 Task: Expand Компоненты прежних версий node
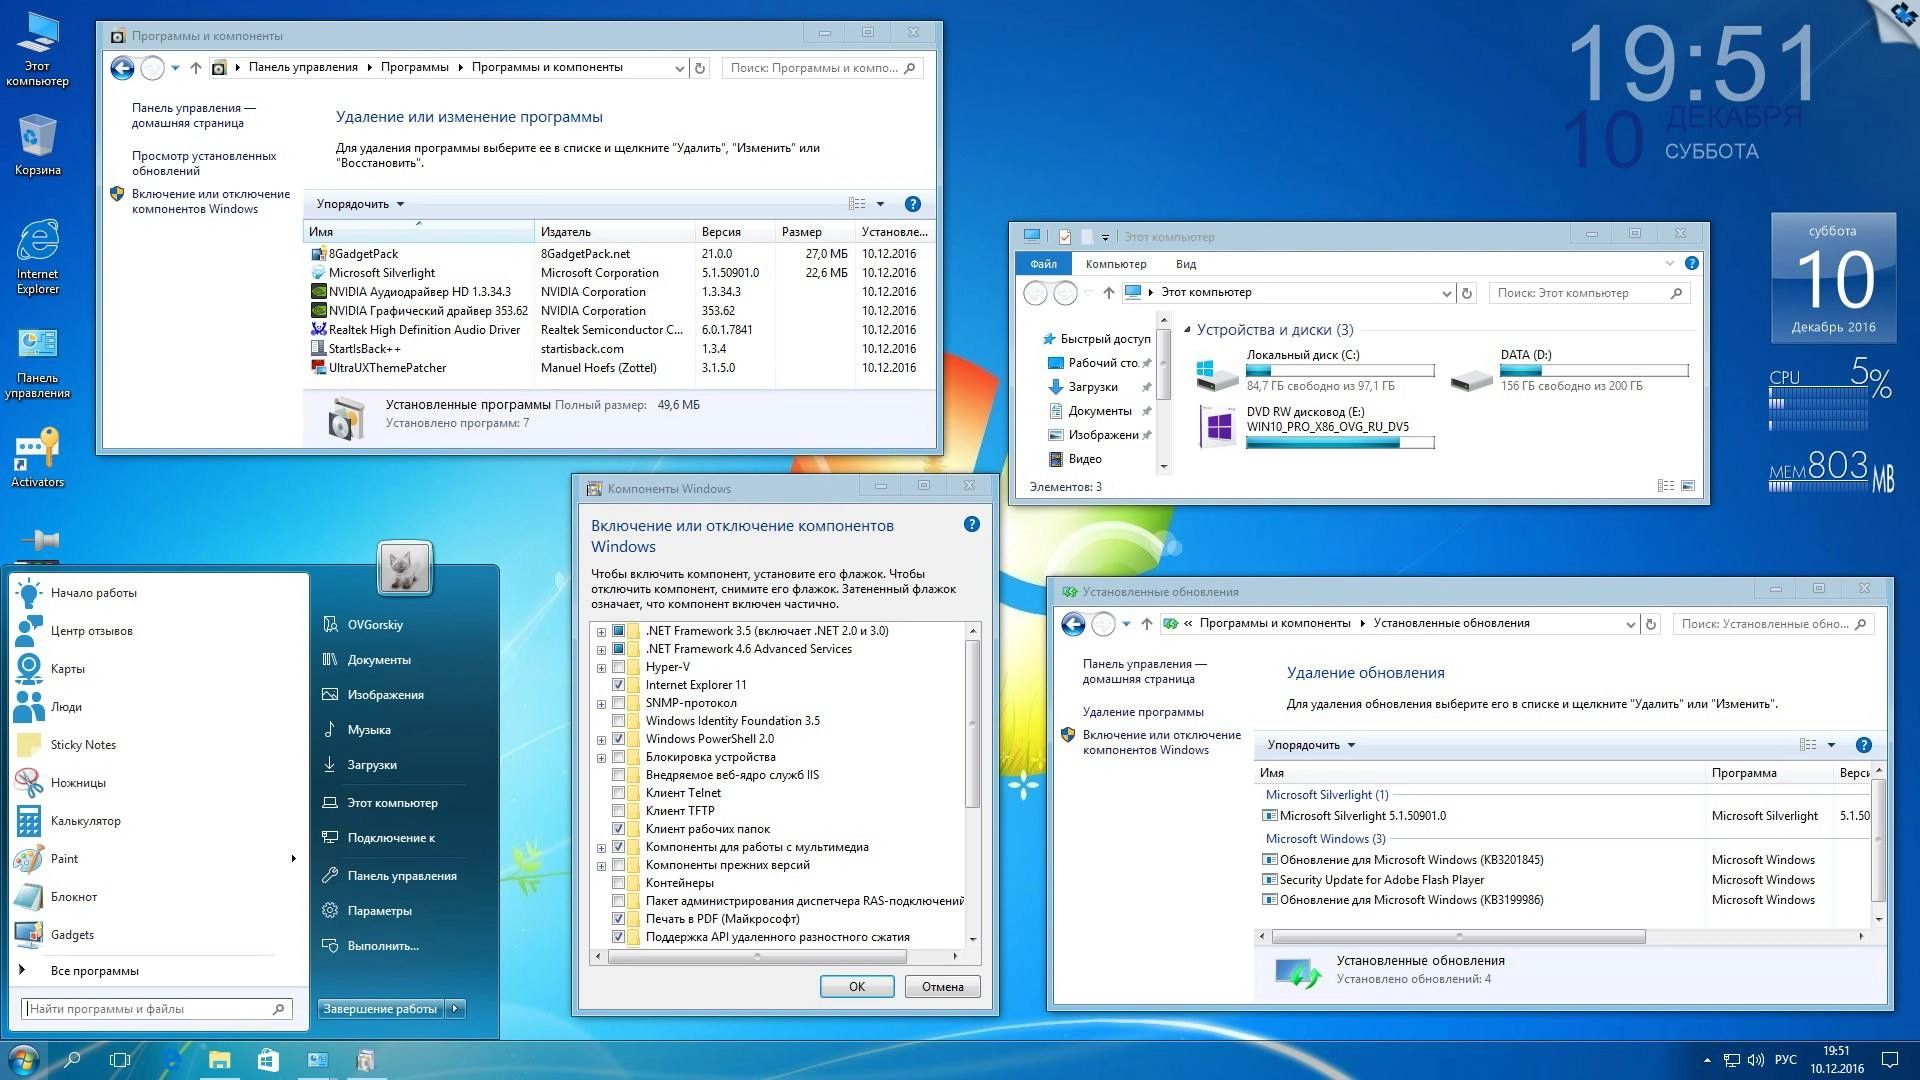click(601, 866)
